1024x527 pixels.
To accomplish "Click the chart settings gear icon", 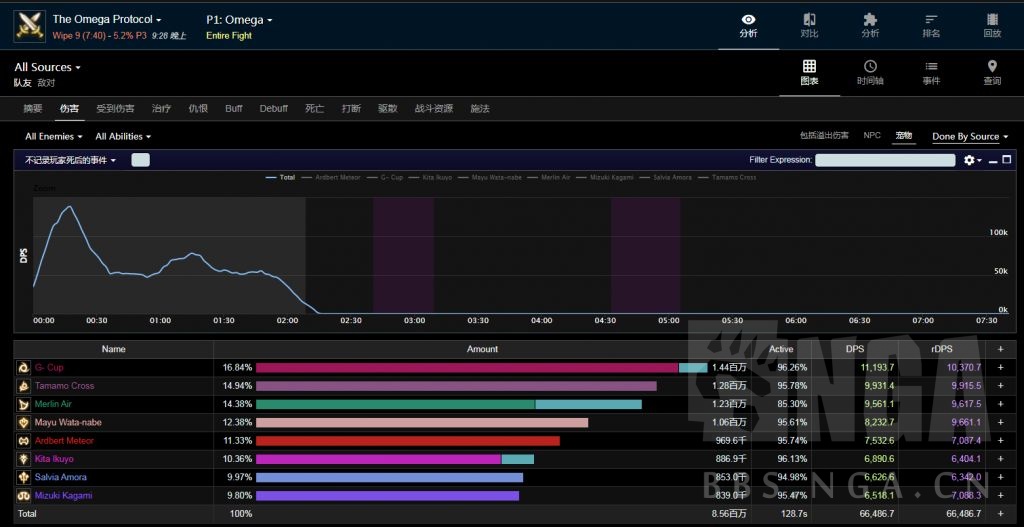I will 970,160.
